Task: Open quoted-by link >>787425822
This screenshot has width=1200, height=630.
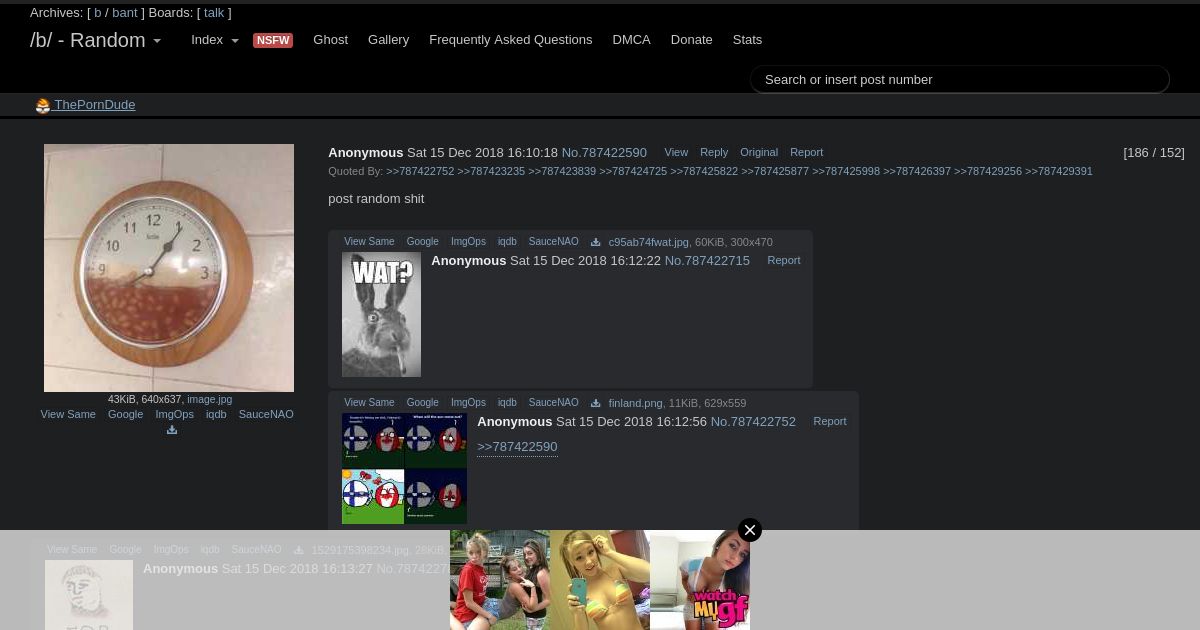Action: (x=704, y=171)
